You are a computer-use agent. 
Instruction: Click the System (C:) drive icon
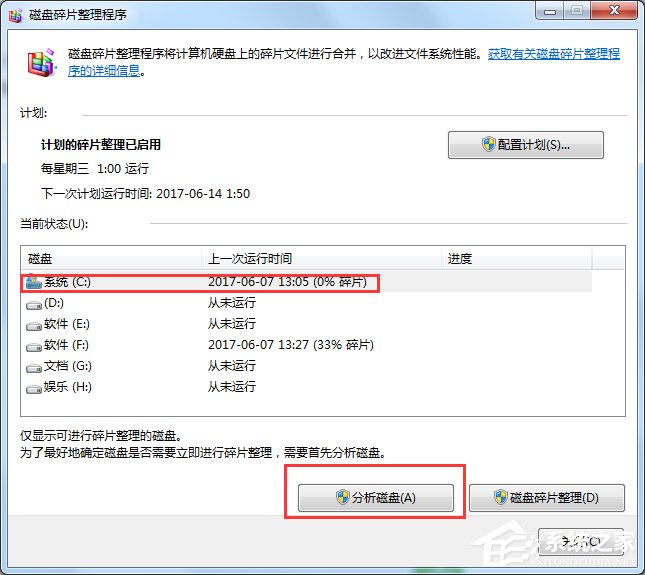pos(33,282)
